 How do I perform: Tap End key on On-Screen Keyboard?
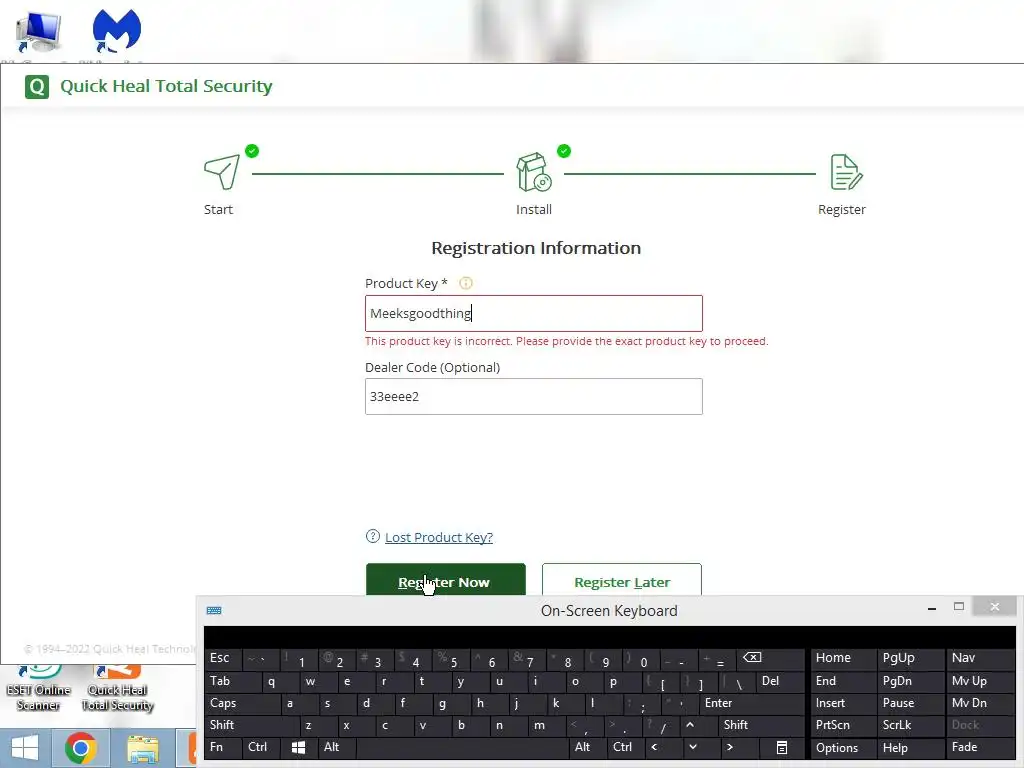tap(843, 681)
